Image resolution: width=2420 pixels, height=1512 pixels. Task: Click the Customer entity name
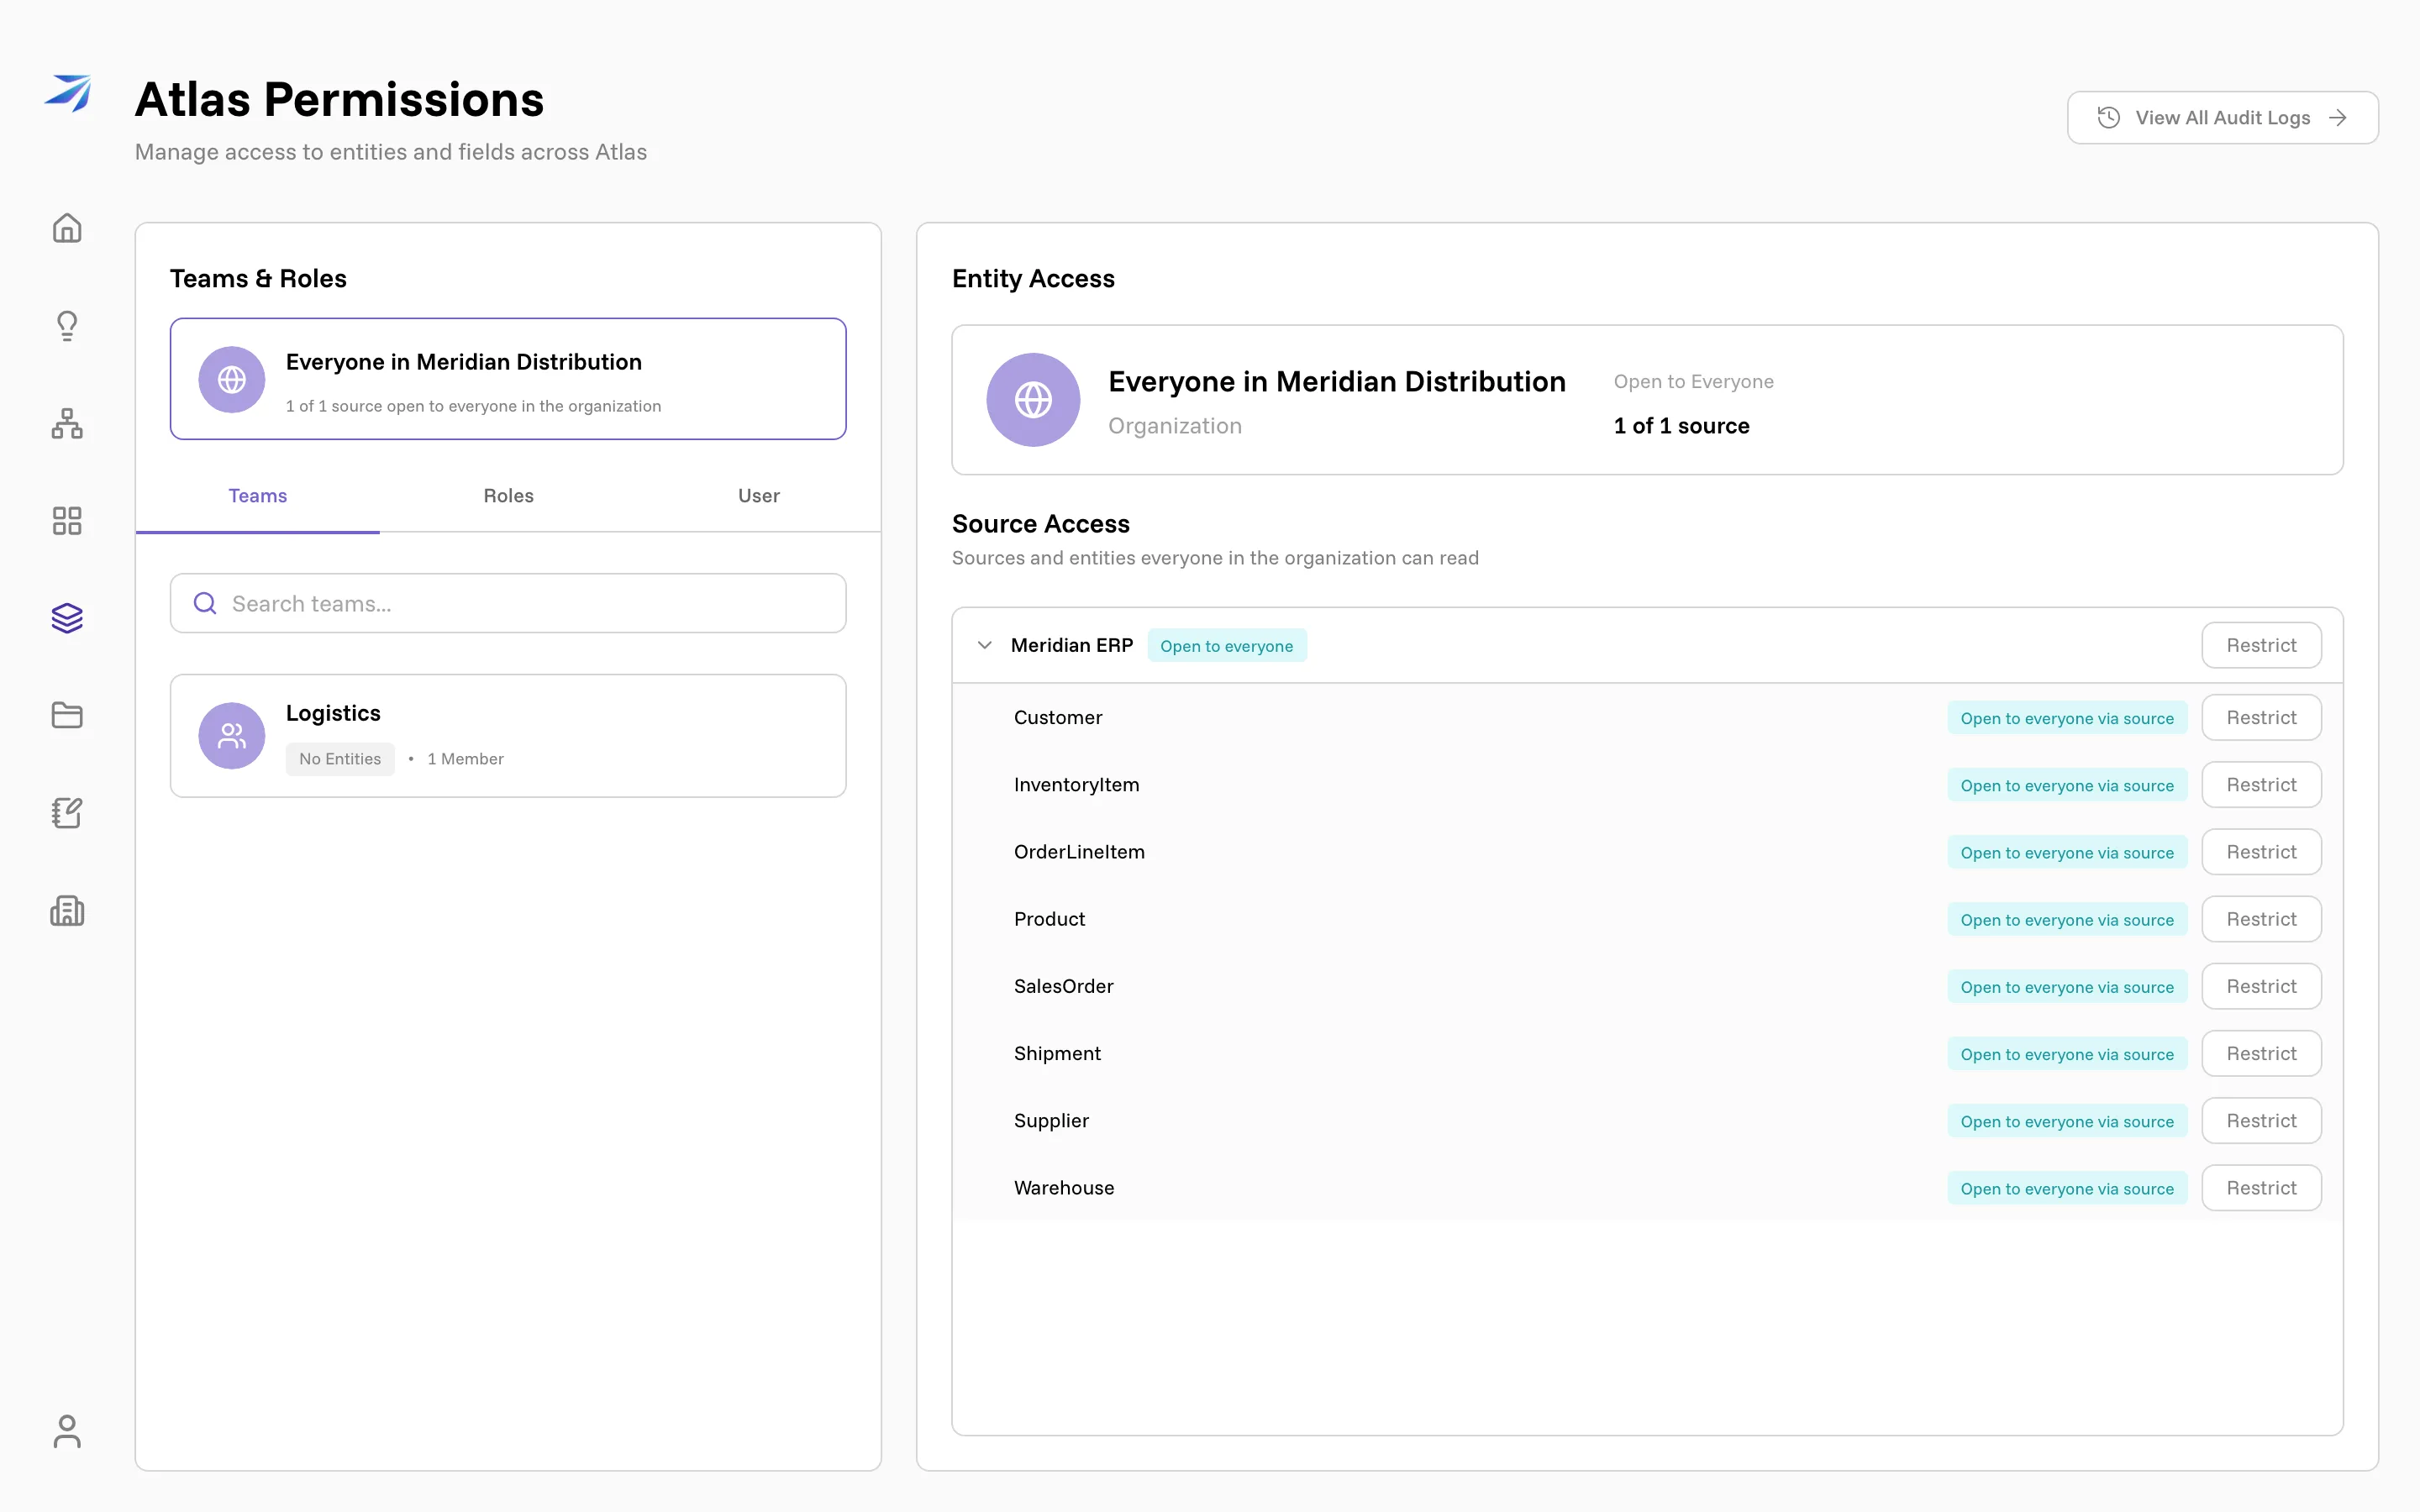(x=1058, y=718)
